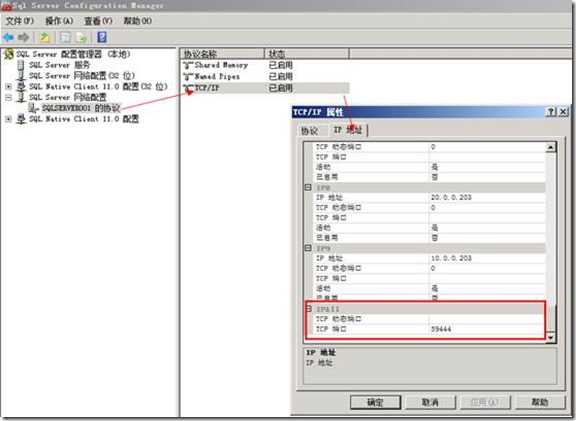Click 已启用 status of Named Pipes

281,76
